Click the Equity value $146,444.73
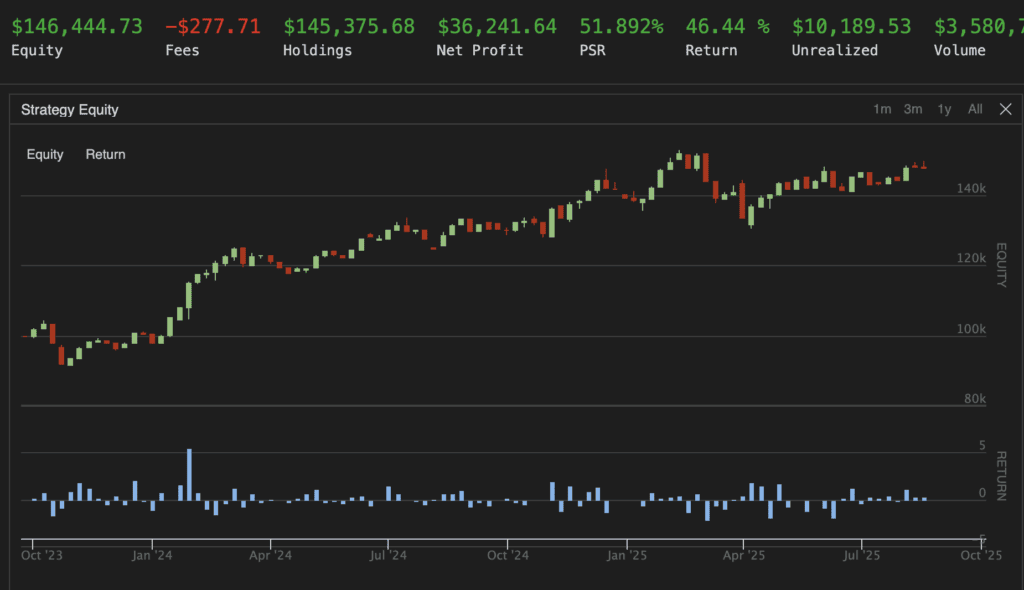Image resolution: width=1024 pixels, height=590 pixels. point(77,26)
